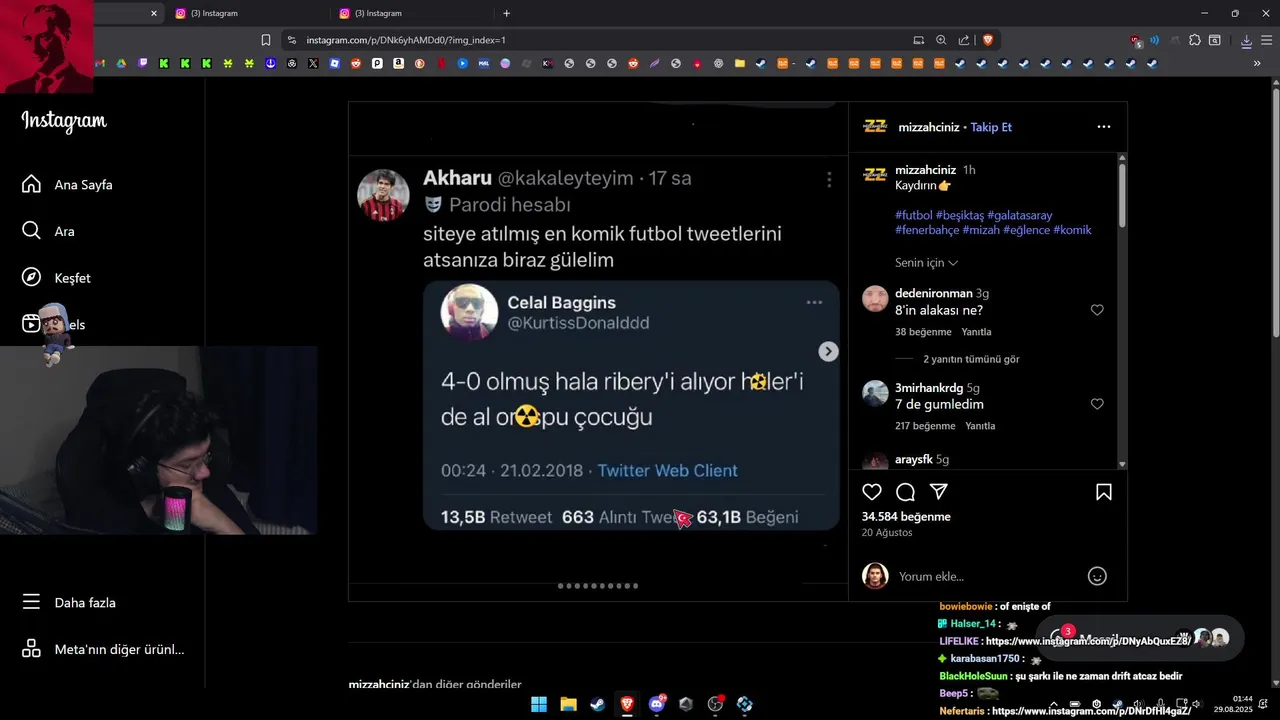Click the Instagram logo in the sidebar

[64, 121]
